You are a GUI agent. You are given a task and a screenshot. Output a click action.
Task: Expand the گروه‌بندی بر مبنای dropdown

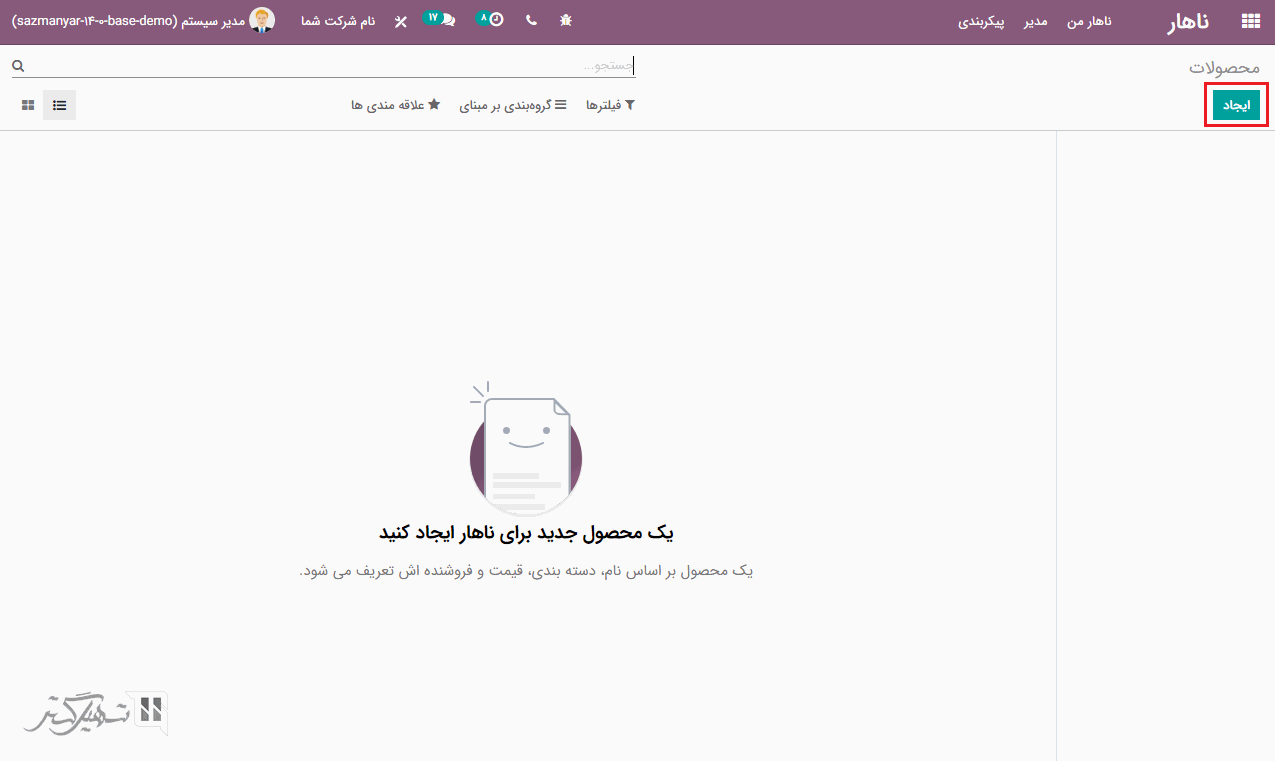click(x=513, y=105)
